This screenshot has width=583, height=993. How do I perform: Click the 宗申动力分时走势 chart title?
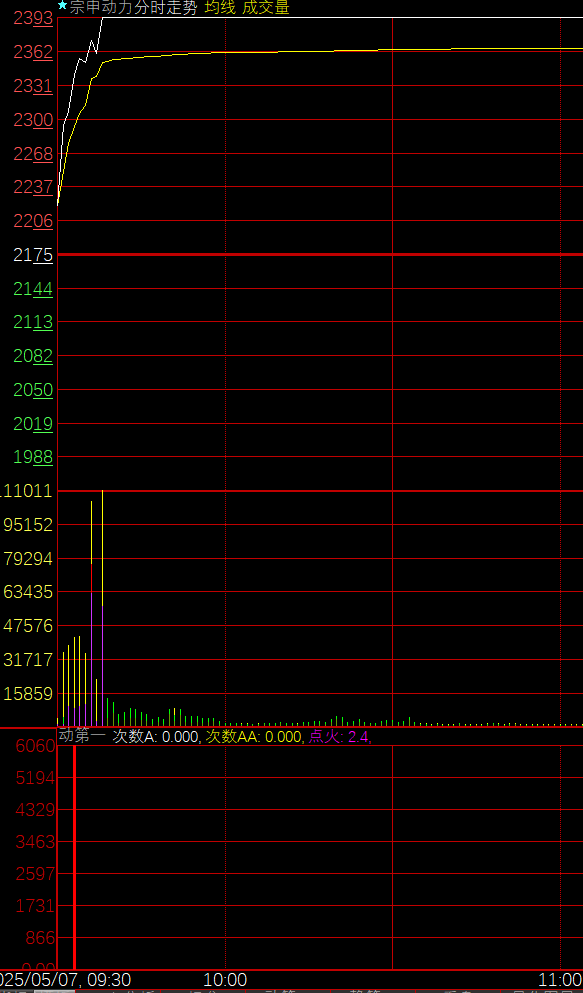pos(134,8)
